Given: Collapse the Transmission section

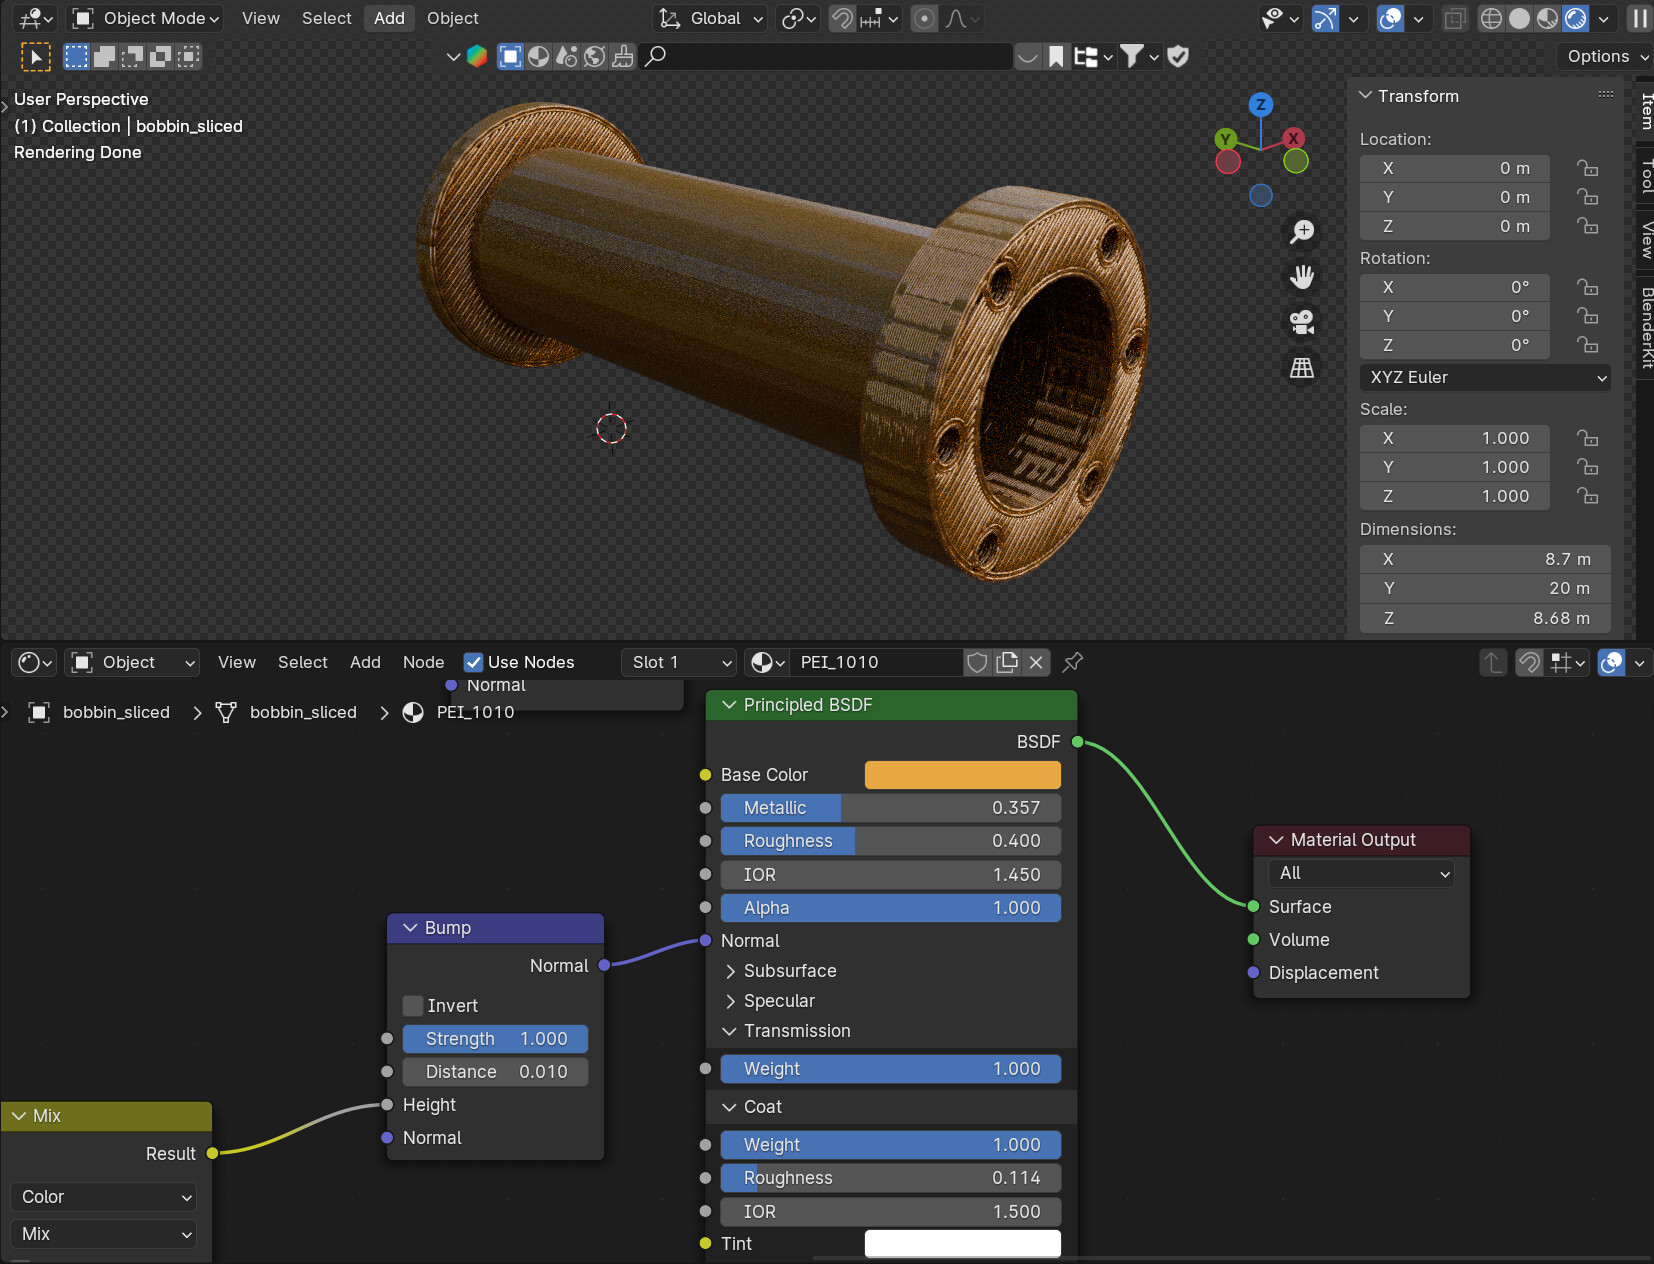Looking at the screenshot, I should tap(786, 1030).
